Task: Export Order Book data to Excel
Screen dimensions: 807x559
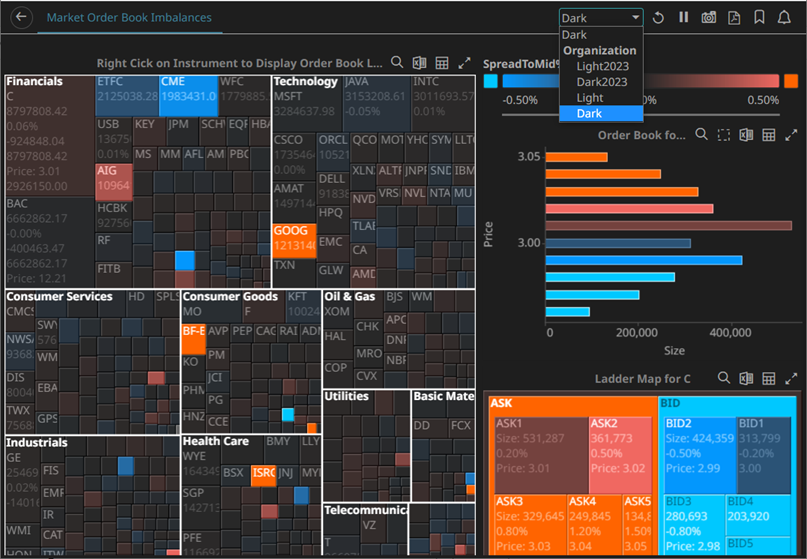Action: [746, 135]
